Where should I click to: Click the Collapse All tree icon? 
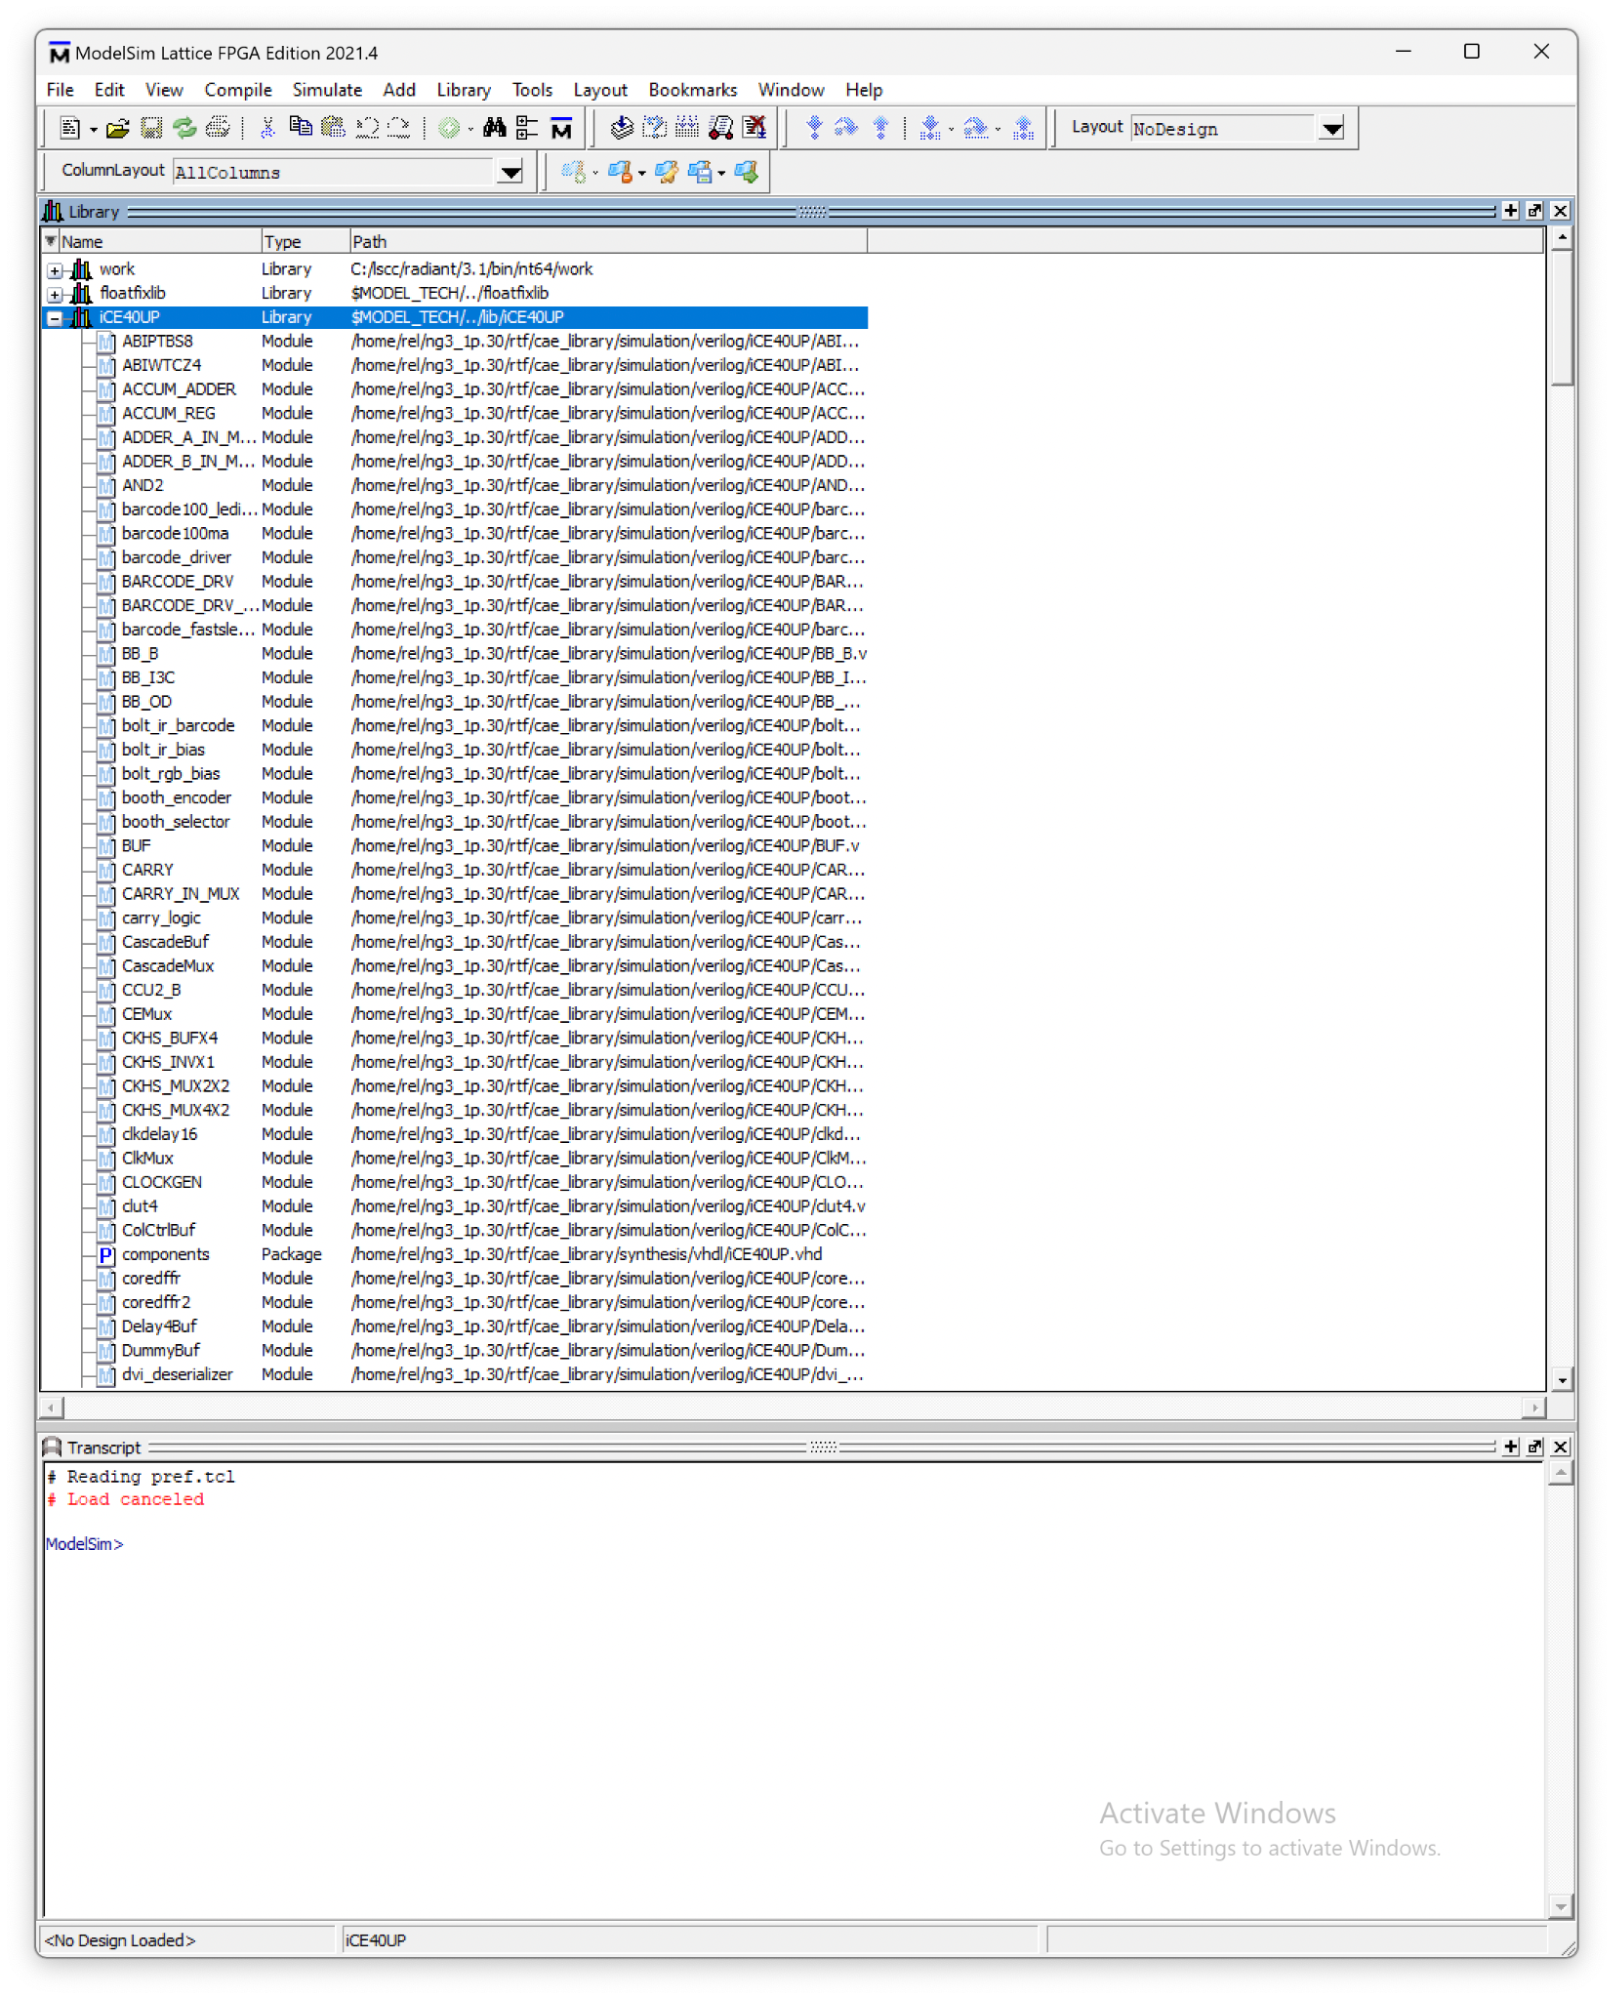point(527,128)
